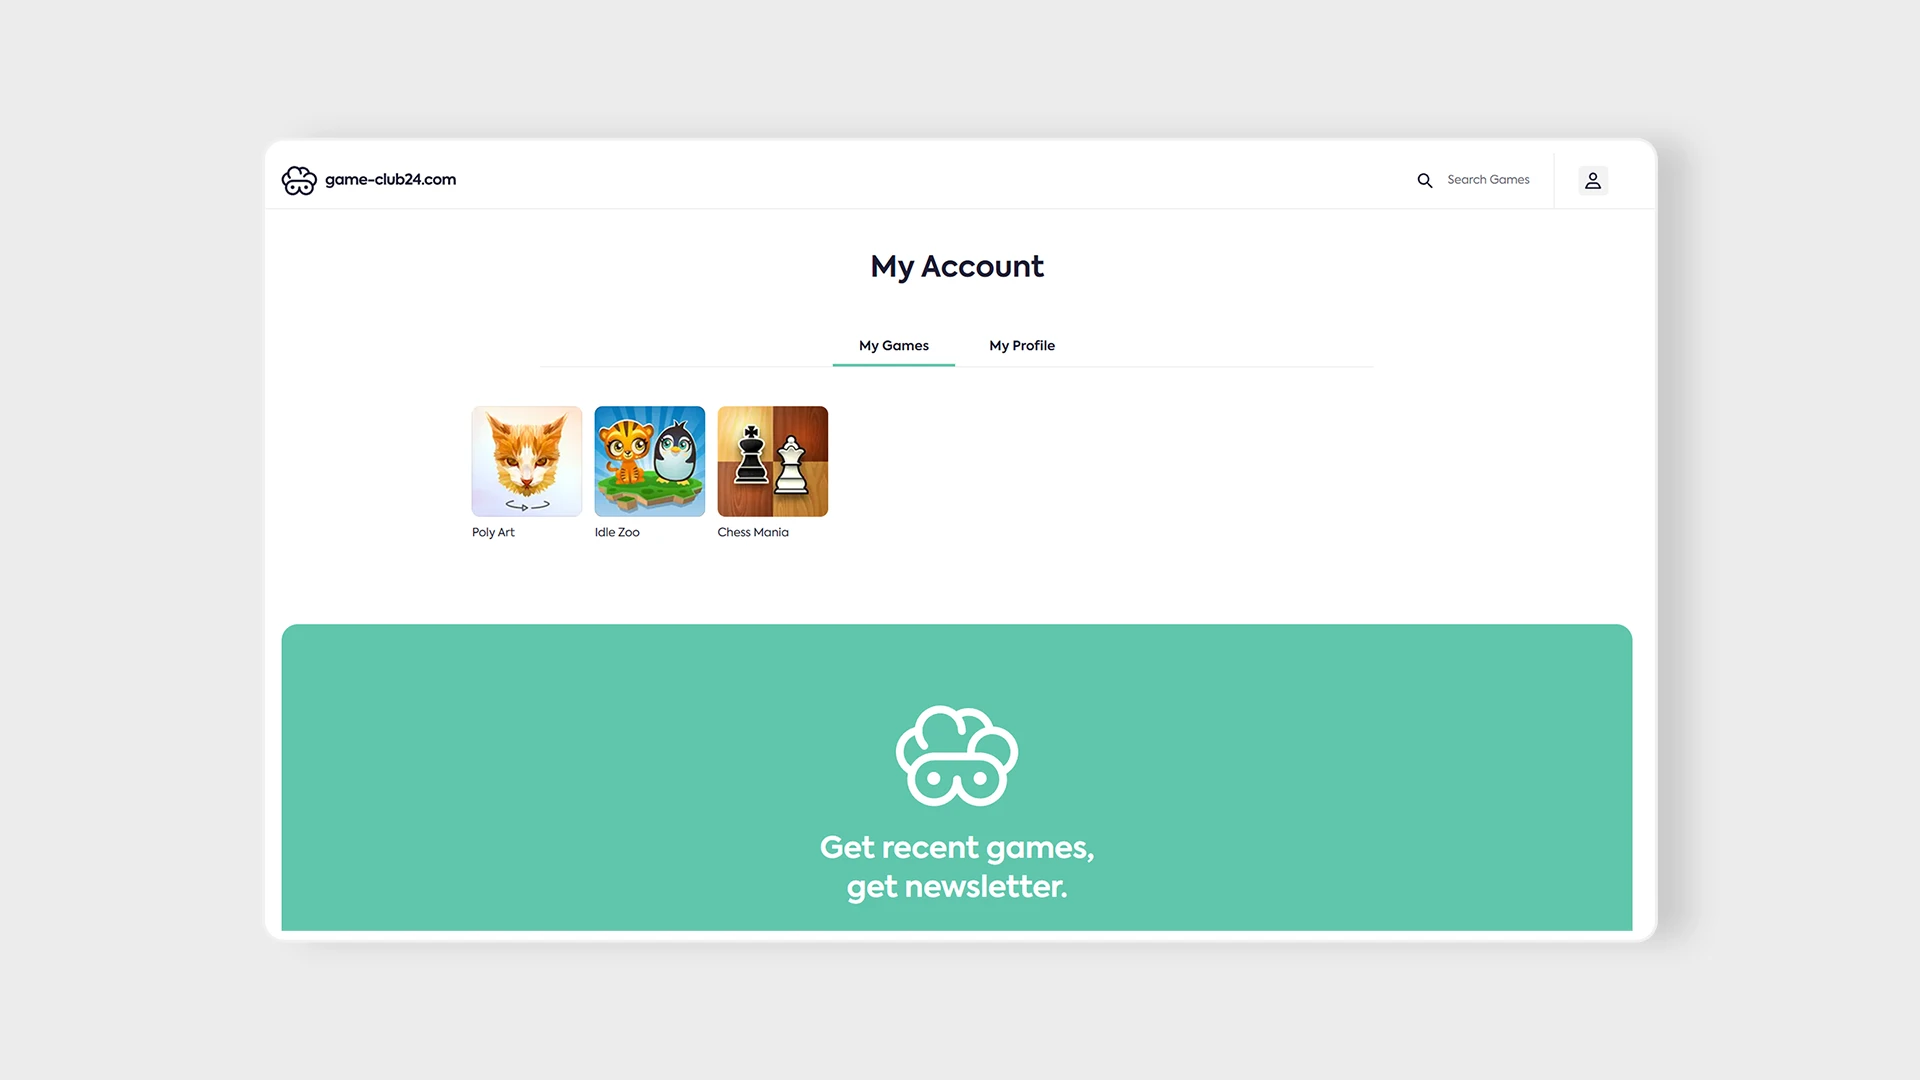Click the Idle Zoo title label

(617, 532)
